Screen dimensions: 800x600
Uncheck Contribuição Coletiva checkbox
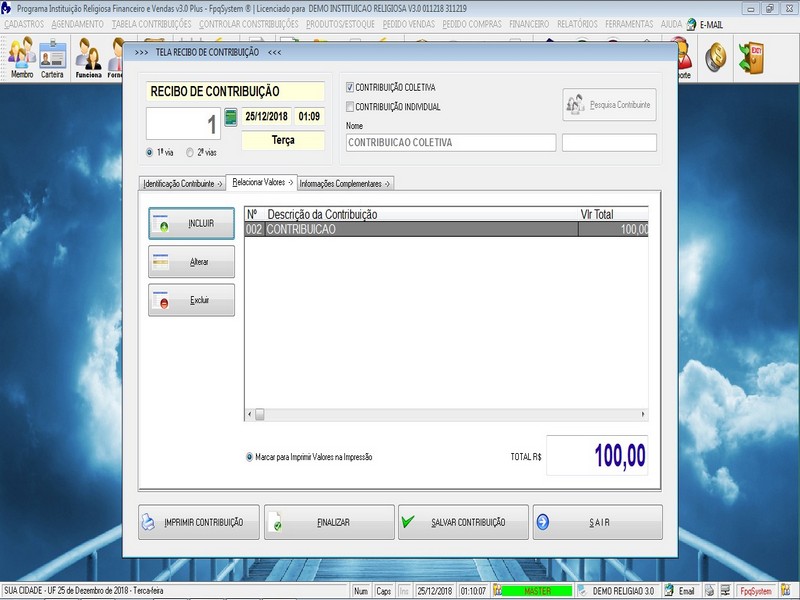(x=350, y=87)
